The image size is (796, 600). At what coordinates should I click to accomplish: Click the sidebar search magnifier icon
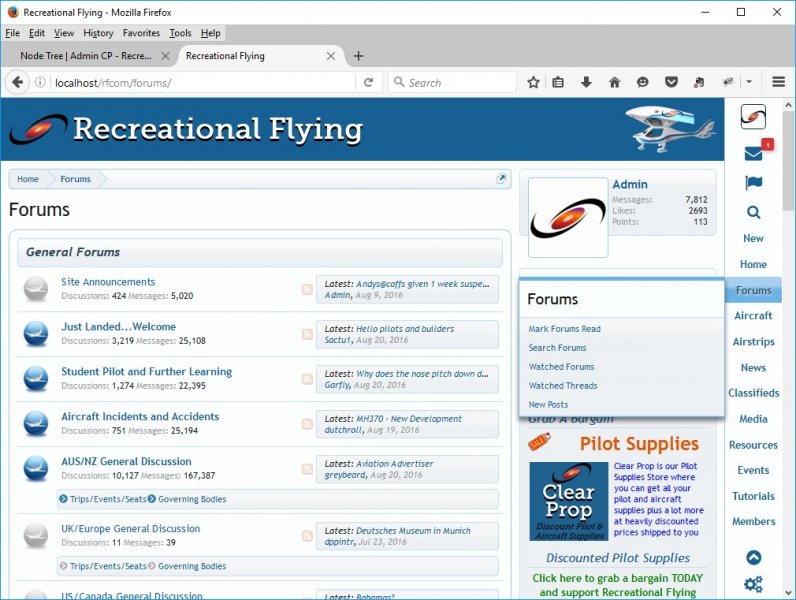(753, 212)
